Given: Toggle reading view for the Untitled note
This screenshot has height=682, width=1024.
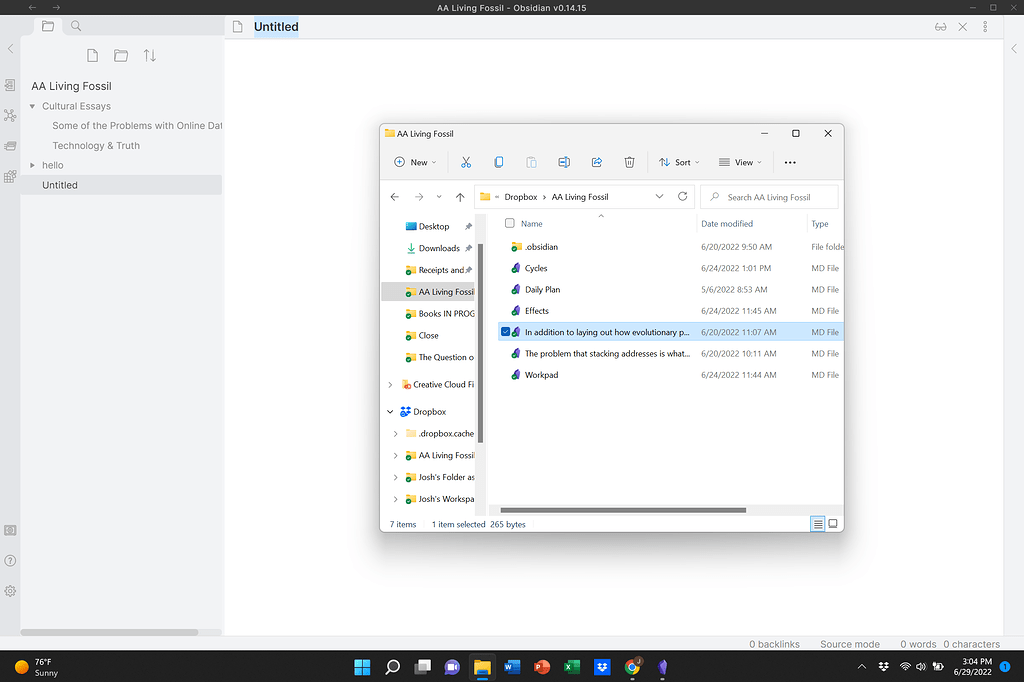Looking at the screenshot, I should click(x=940, y=27).
